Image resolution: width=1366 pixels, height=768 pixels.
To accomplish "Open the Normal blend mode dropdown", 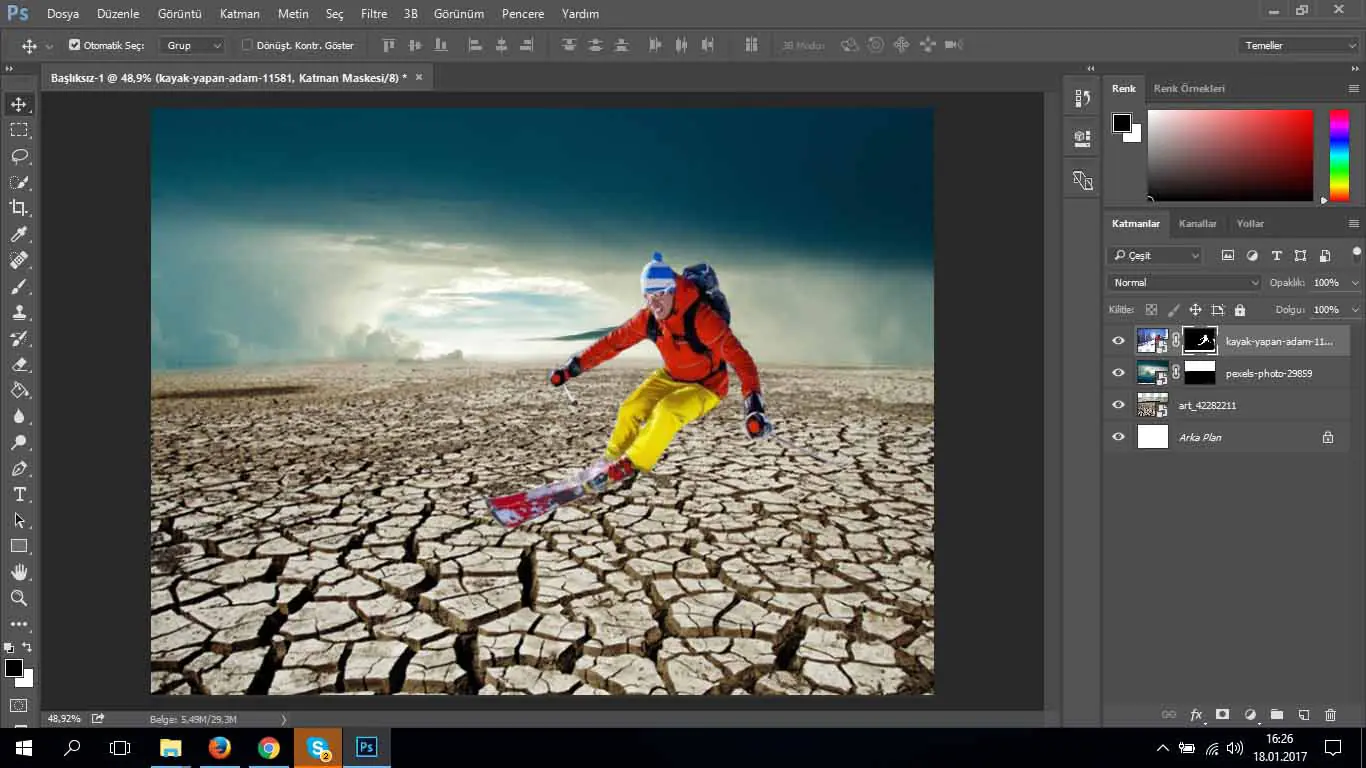I will coord(1185,283).
